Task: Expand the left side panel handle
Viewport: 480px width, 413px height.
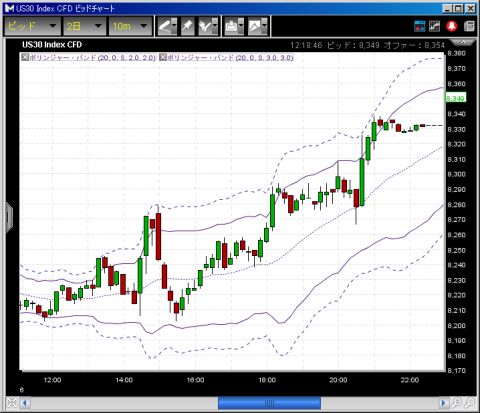Action: (9, 217)
